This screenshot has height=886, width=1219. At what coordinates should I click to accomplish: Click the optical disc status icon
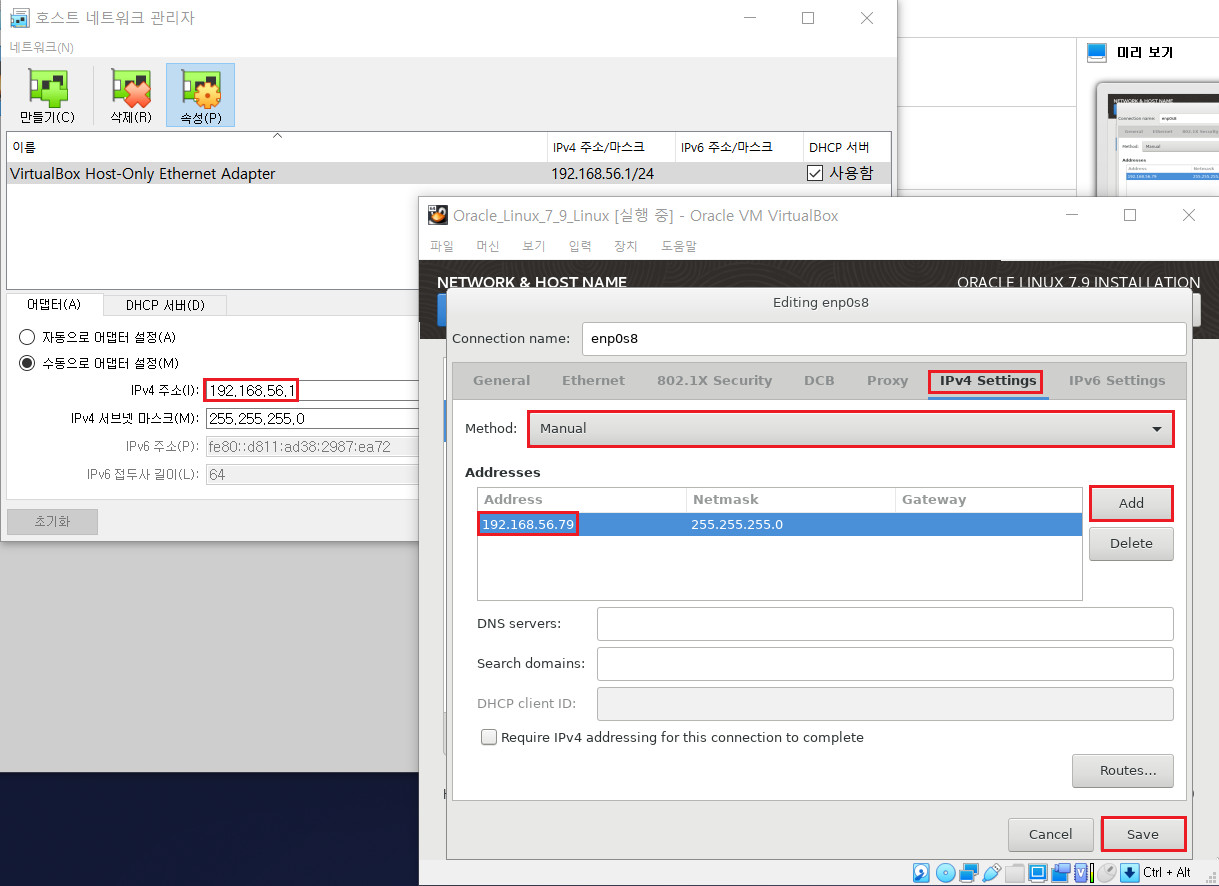pos(946,872)
